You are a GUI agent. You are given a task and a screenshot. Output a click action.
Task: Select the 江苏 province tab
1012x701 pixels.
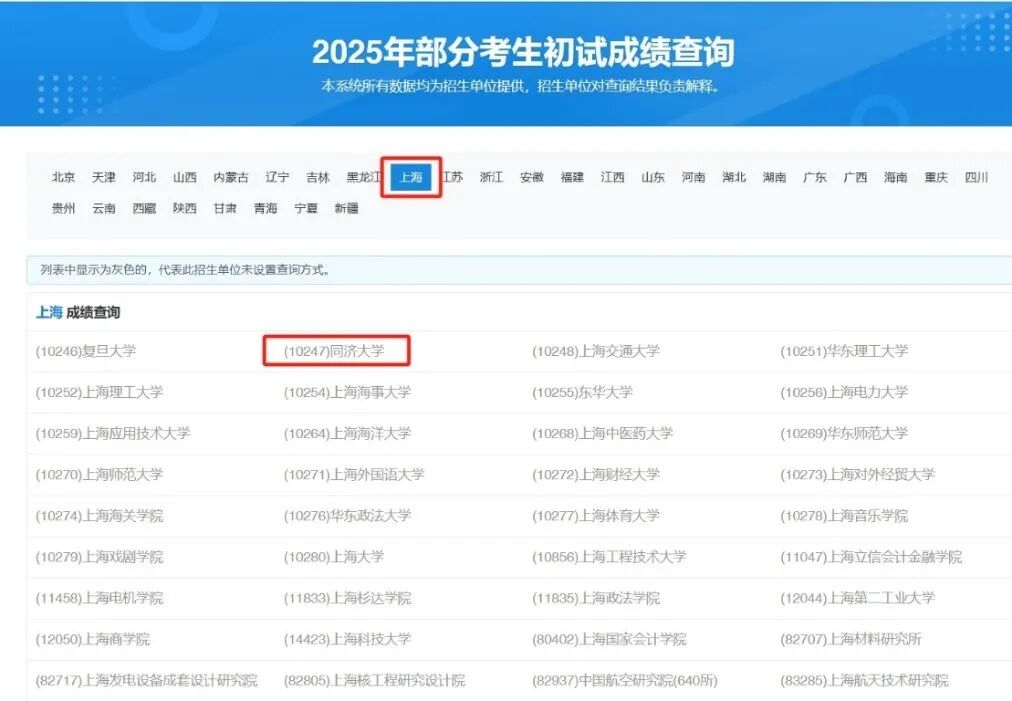[x=452, y=177]
